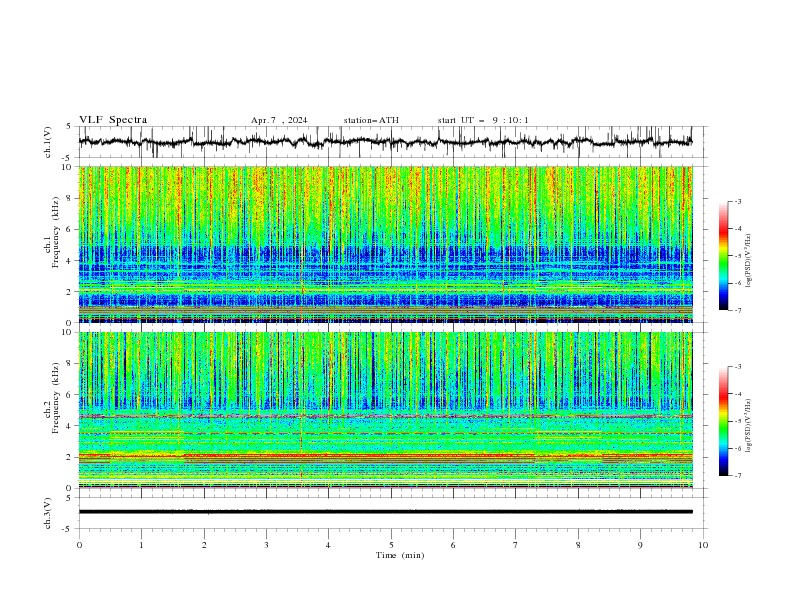Click the ch.1 waveform trace

[x=385, y=142]
